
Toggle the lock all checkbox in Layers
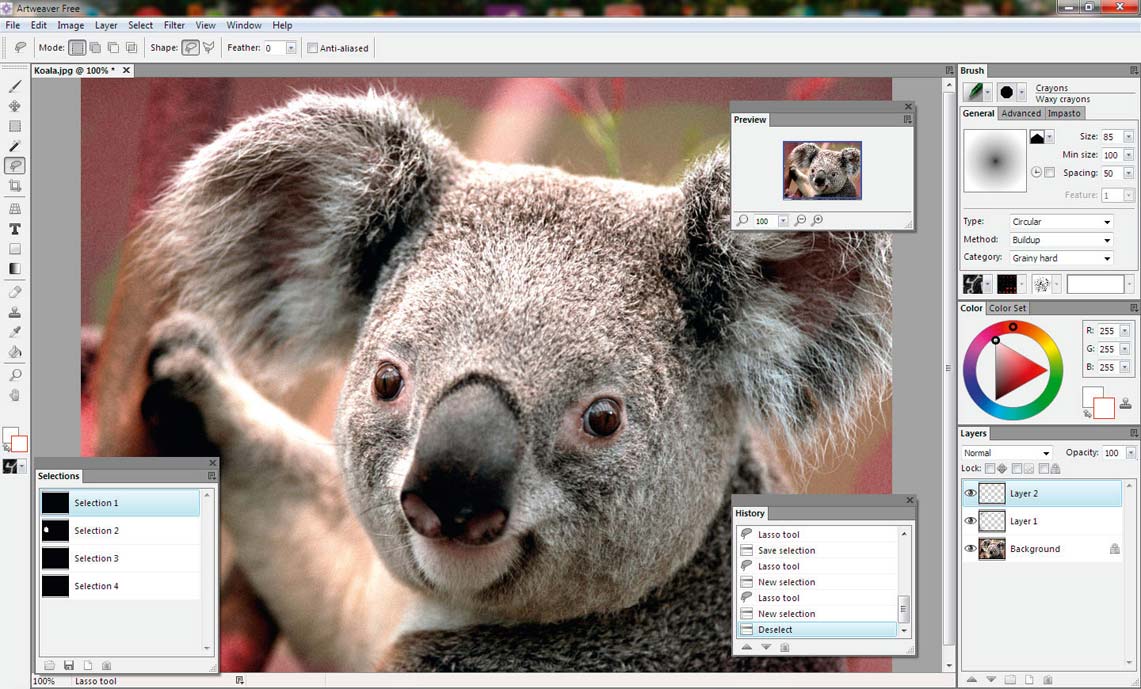point(1043,469)
